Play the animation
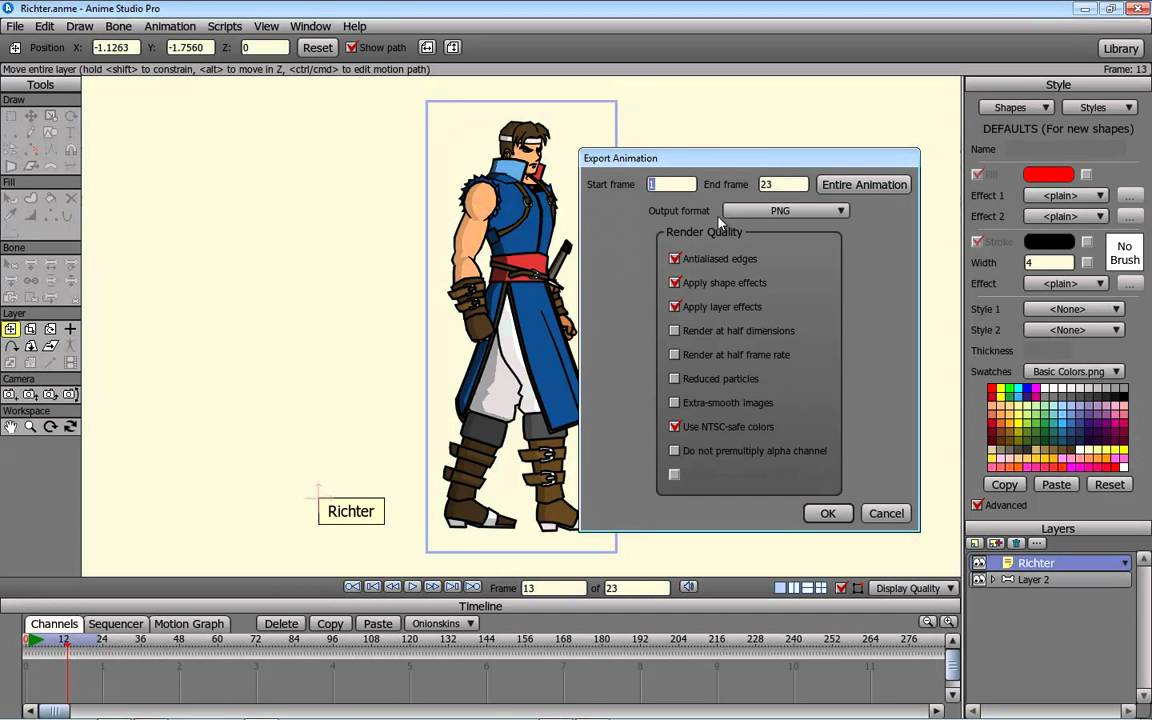This screenshot has width=1152, height=720. pyautogui.click(x=413, y=587)
